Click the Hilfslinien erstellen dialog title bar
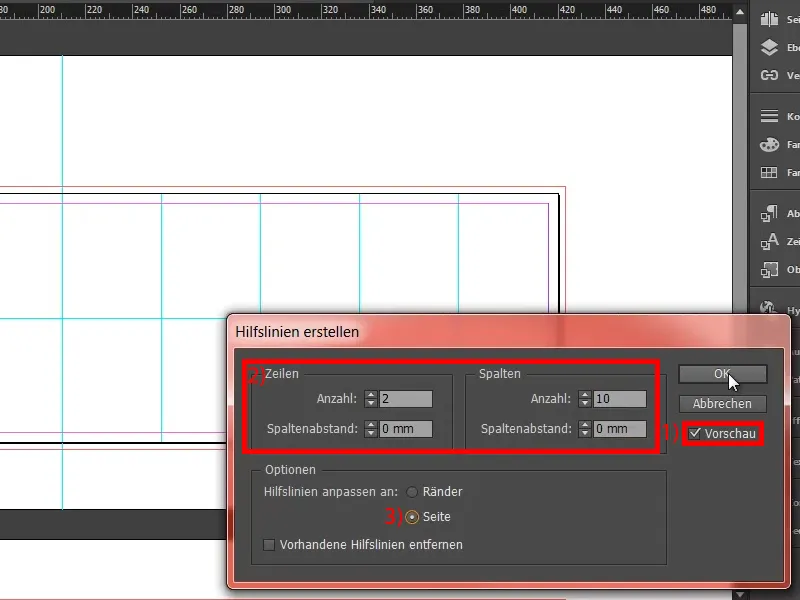800x600 pixels. (508, 332)
